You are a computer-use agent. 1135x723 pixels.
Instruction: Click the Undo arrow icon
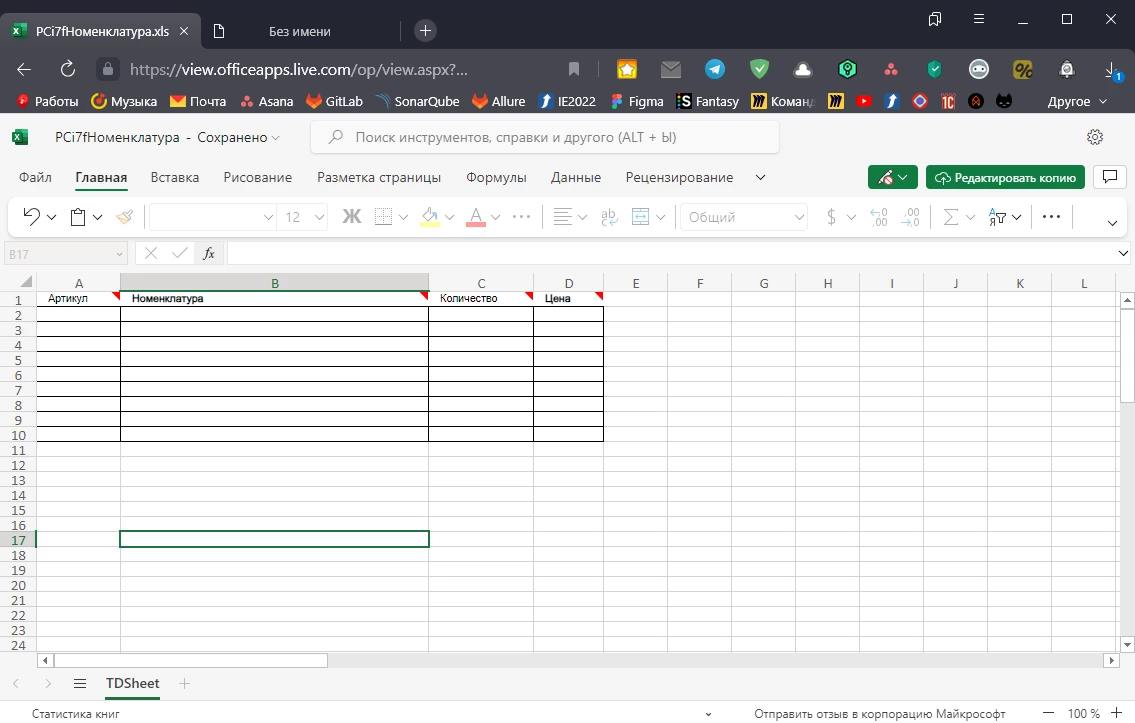click(31, 217)
